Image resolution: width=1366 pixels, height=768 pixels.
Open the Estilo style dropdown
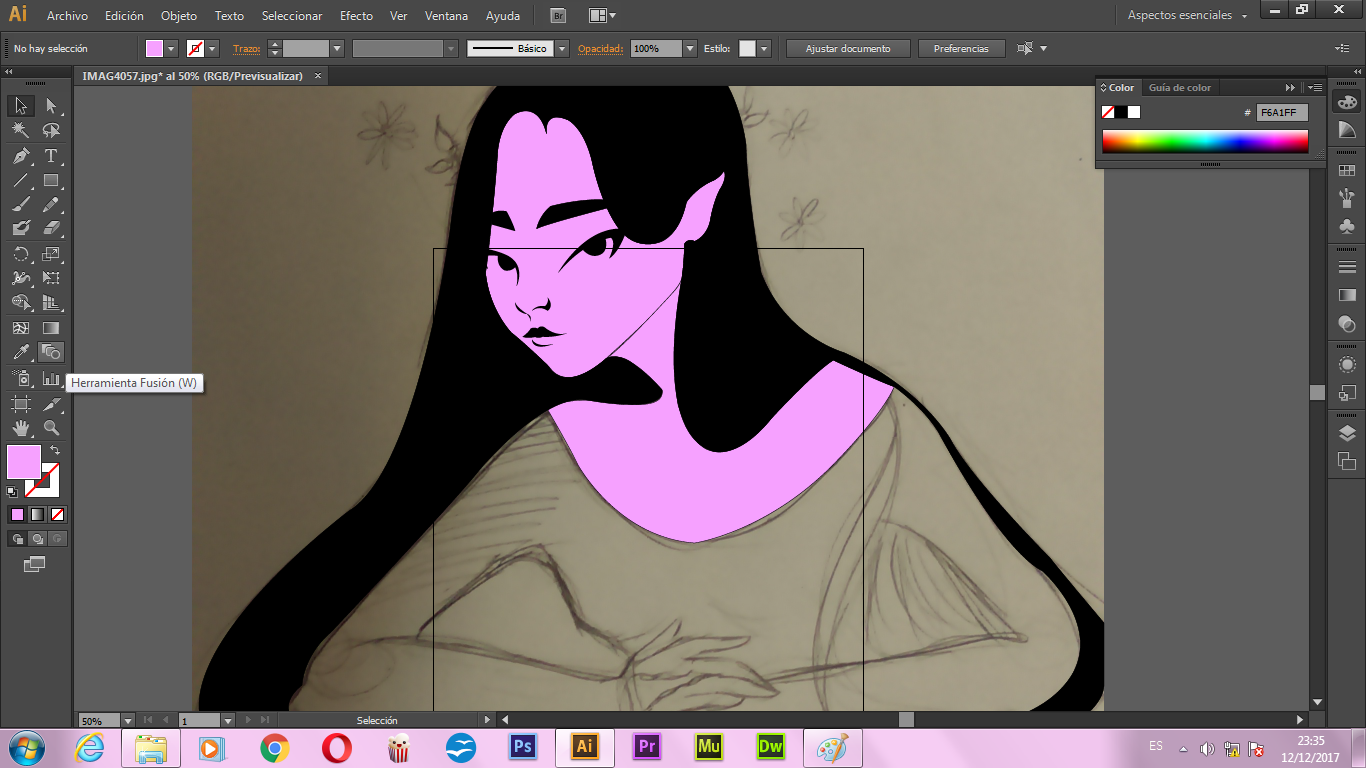764,48
